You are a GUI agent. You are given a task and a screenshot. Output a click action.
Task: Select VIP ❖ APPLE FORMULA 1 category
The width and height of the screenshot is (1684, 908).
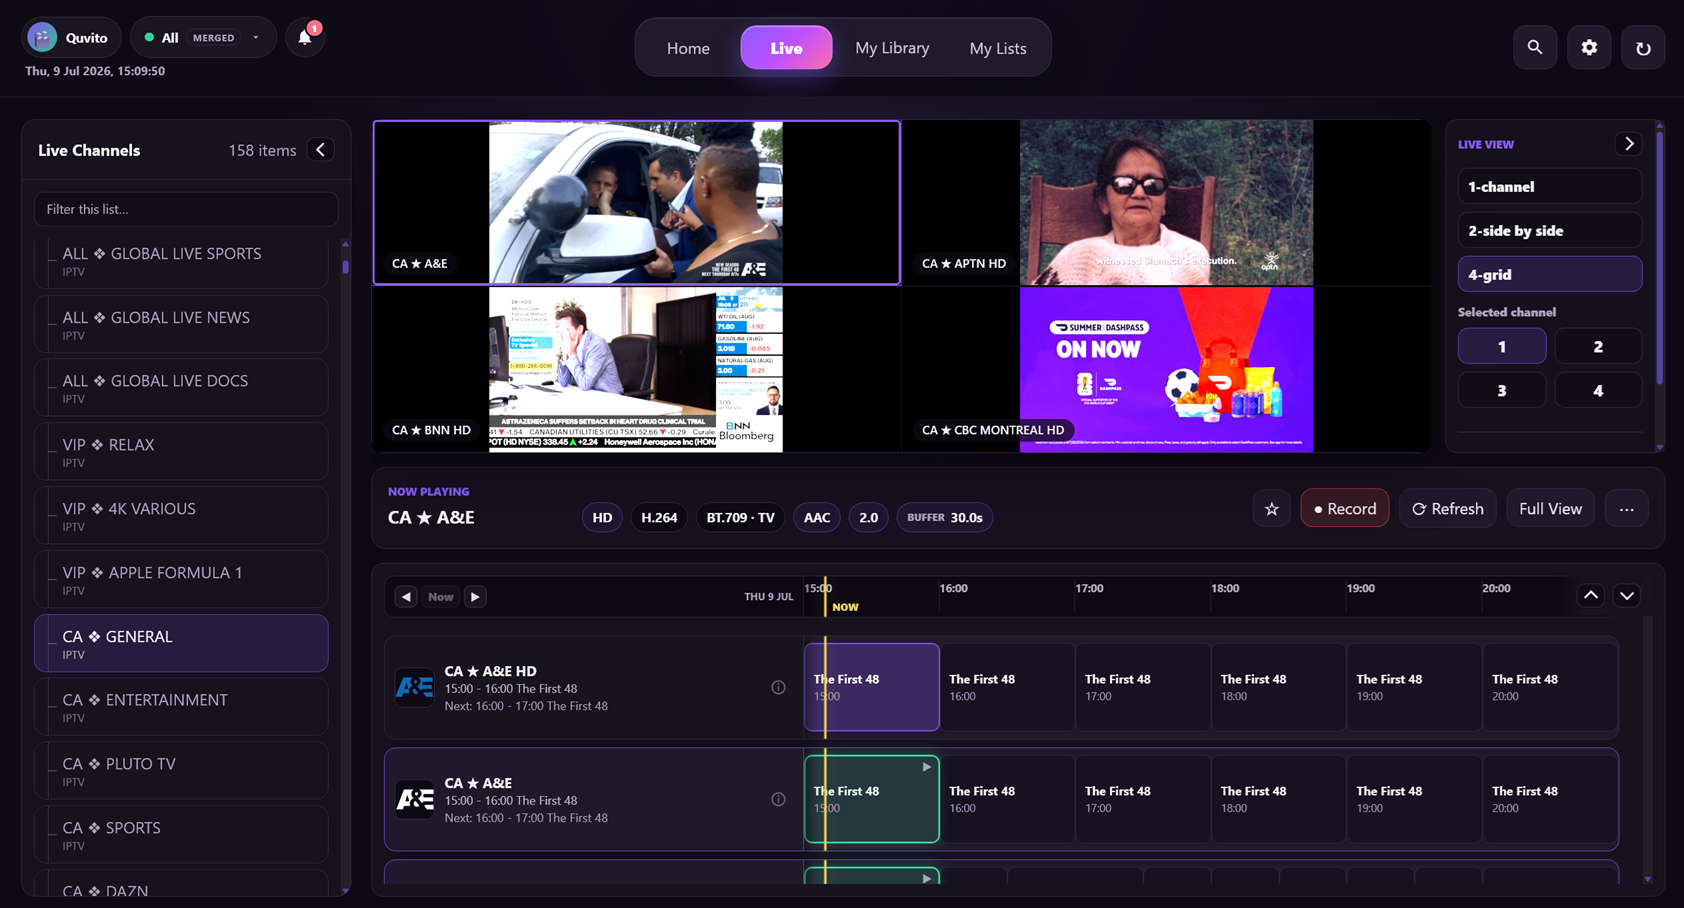181,580
